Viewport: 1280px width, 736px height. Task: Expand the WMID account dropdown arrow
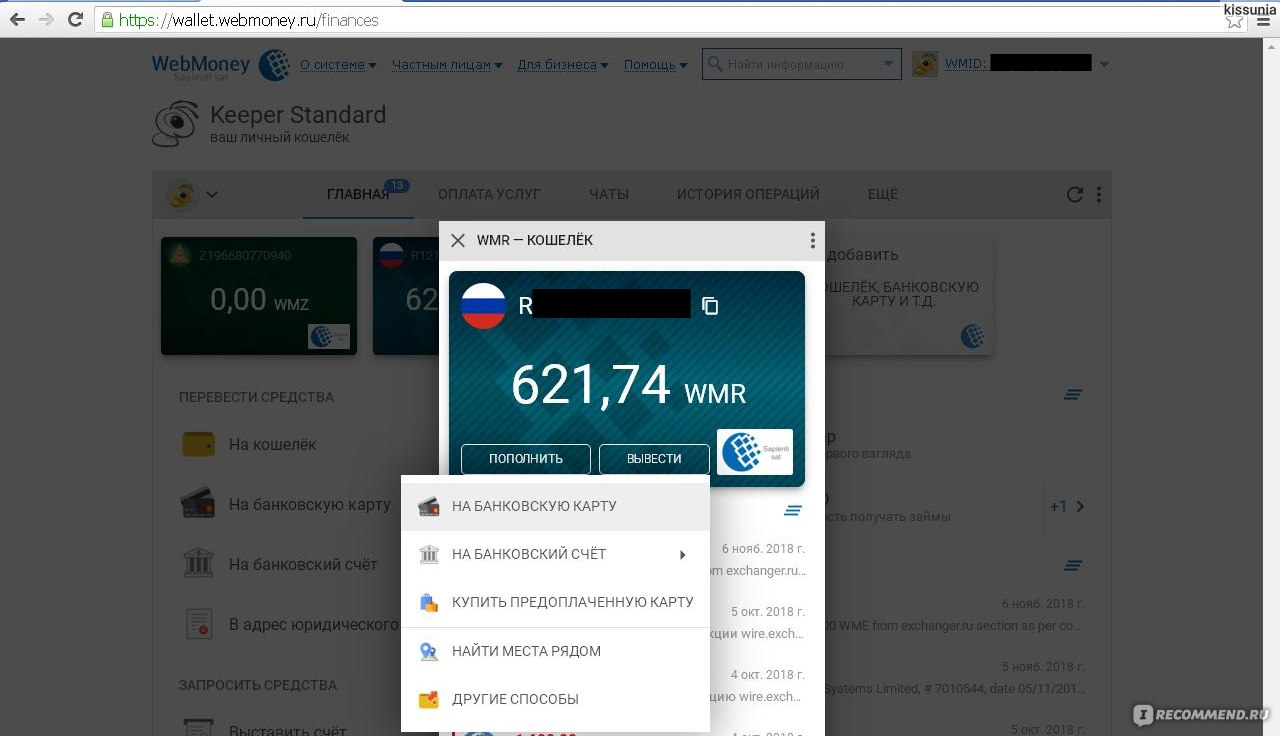(1104, 65)
